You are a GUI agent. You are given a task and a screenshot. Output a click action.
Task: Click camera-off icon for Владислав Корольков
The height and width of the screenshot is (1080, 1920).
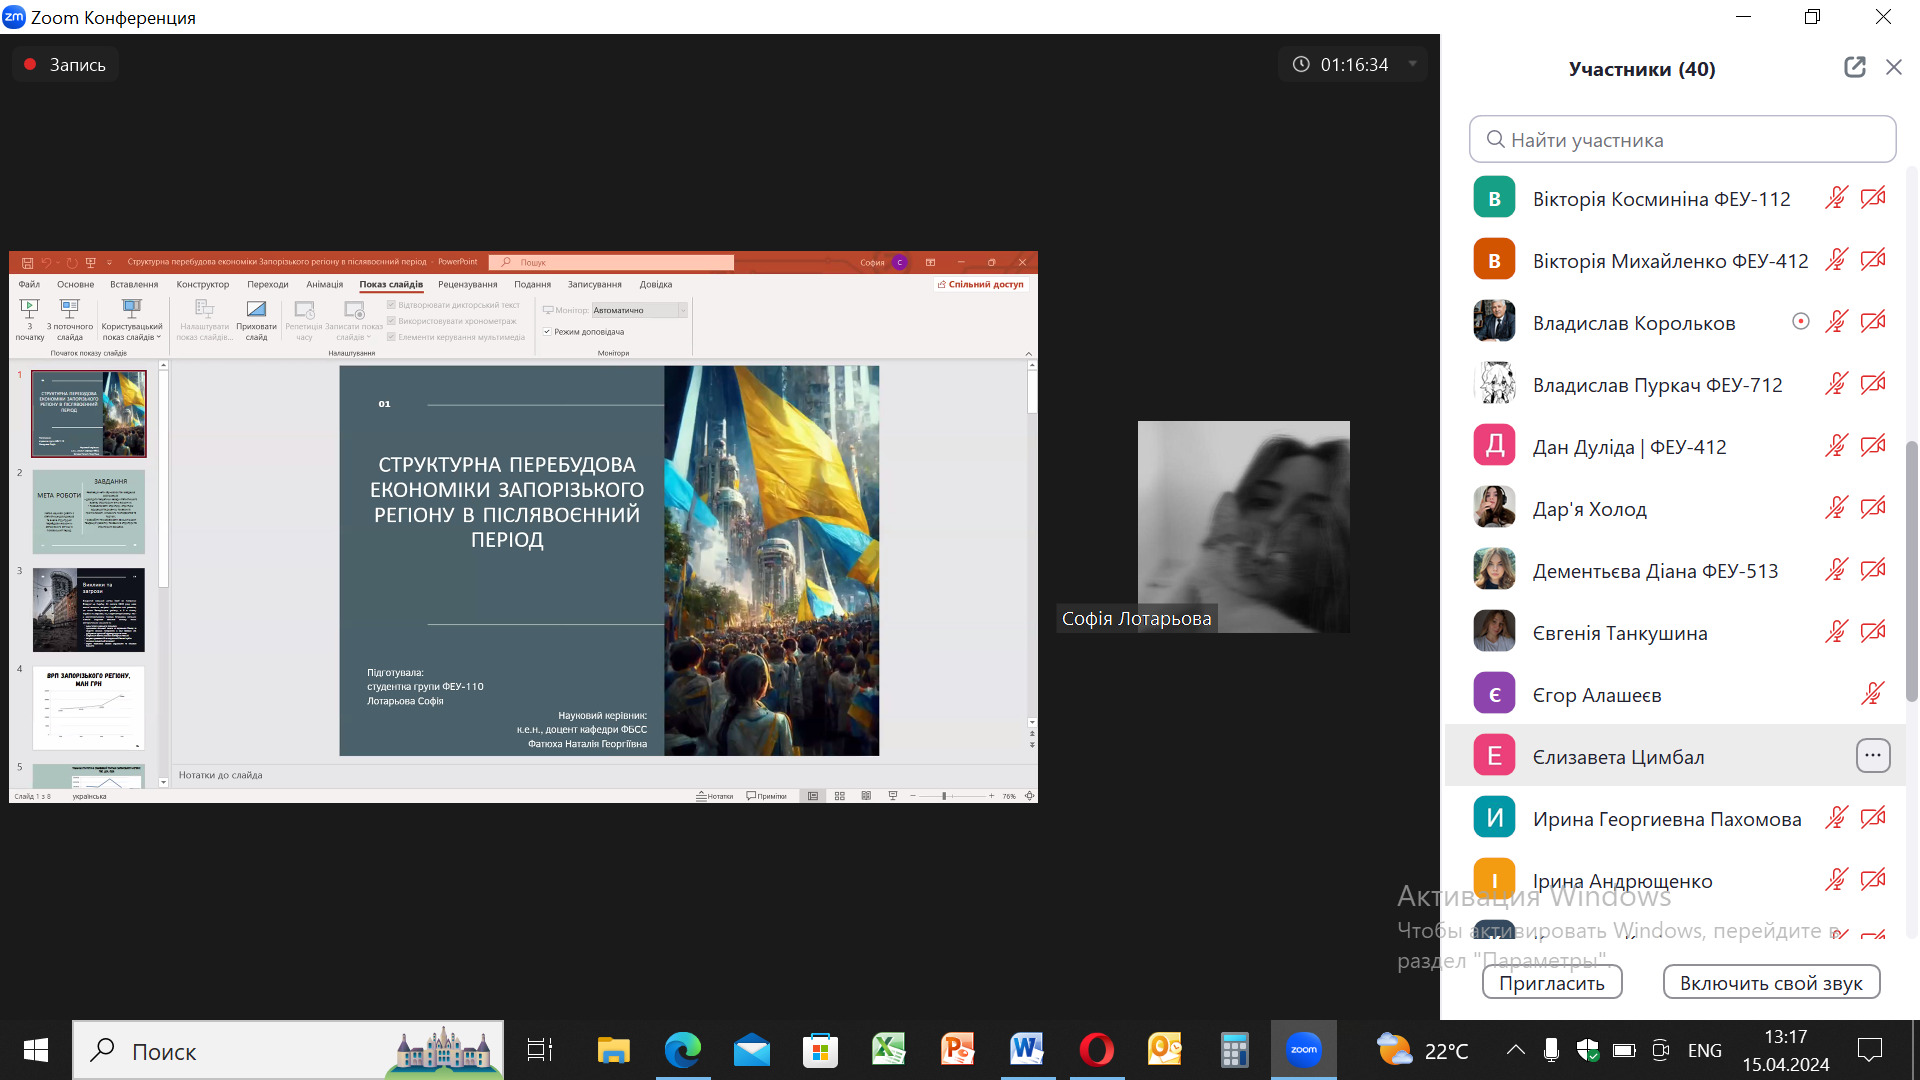pyautogui.click(x=1873, y=322)
